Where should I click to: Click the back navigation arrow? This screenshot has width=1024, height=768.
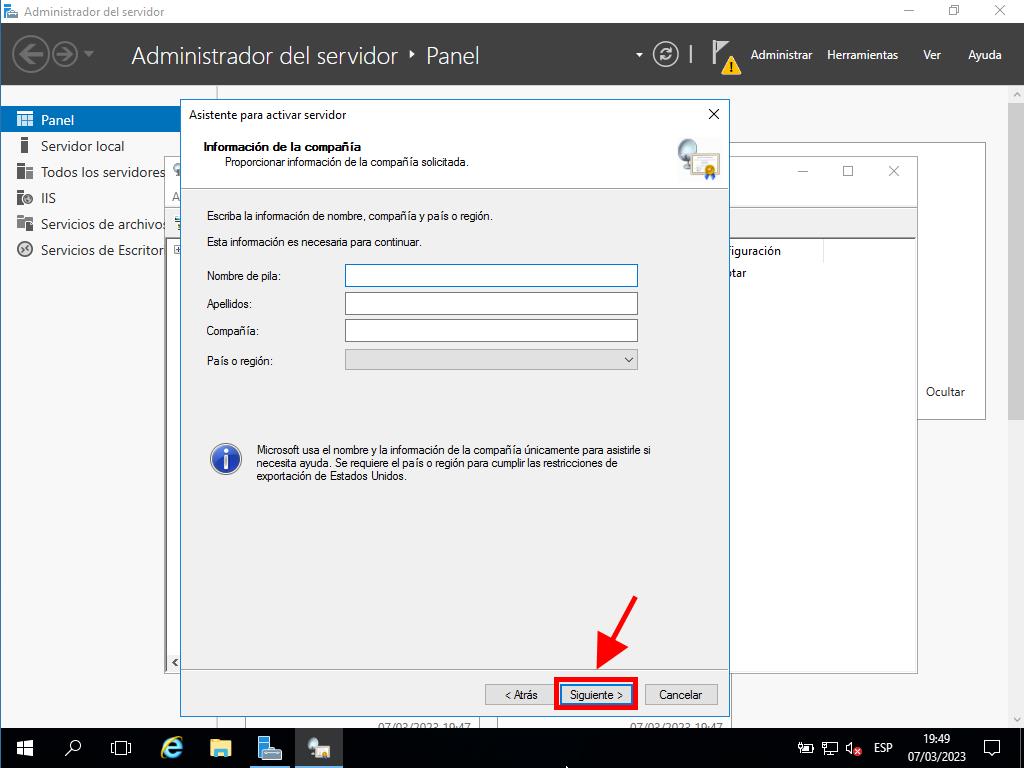point(31,54)
